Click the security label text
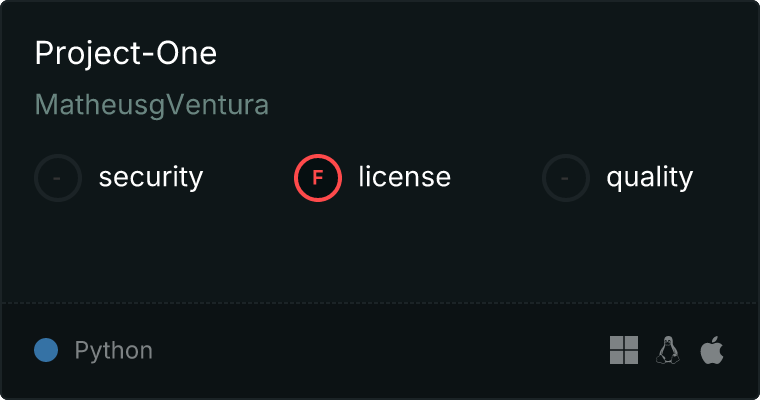 pos(151,177)
